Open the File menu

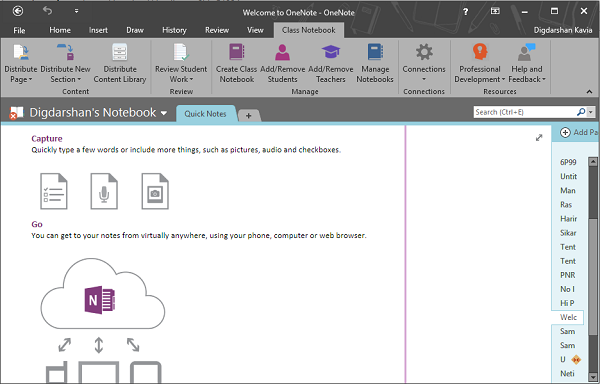point(19,30)
